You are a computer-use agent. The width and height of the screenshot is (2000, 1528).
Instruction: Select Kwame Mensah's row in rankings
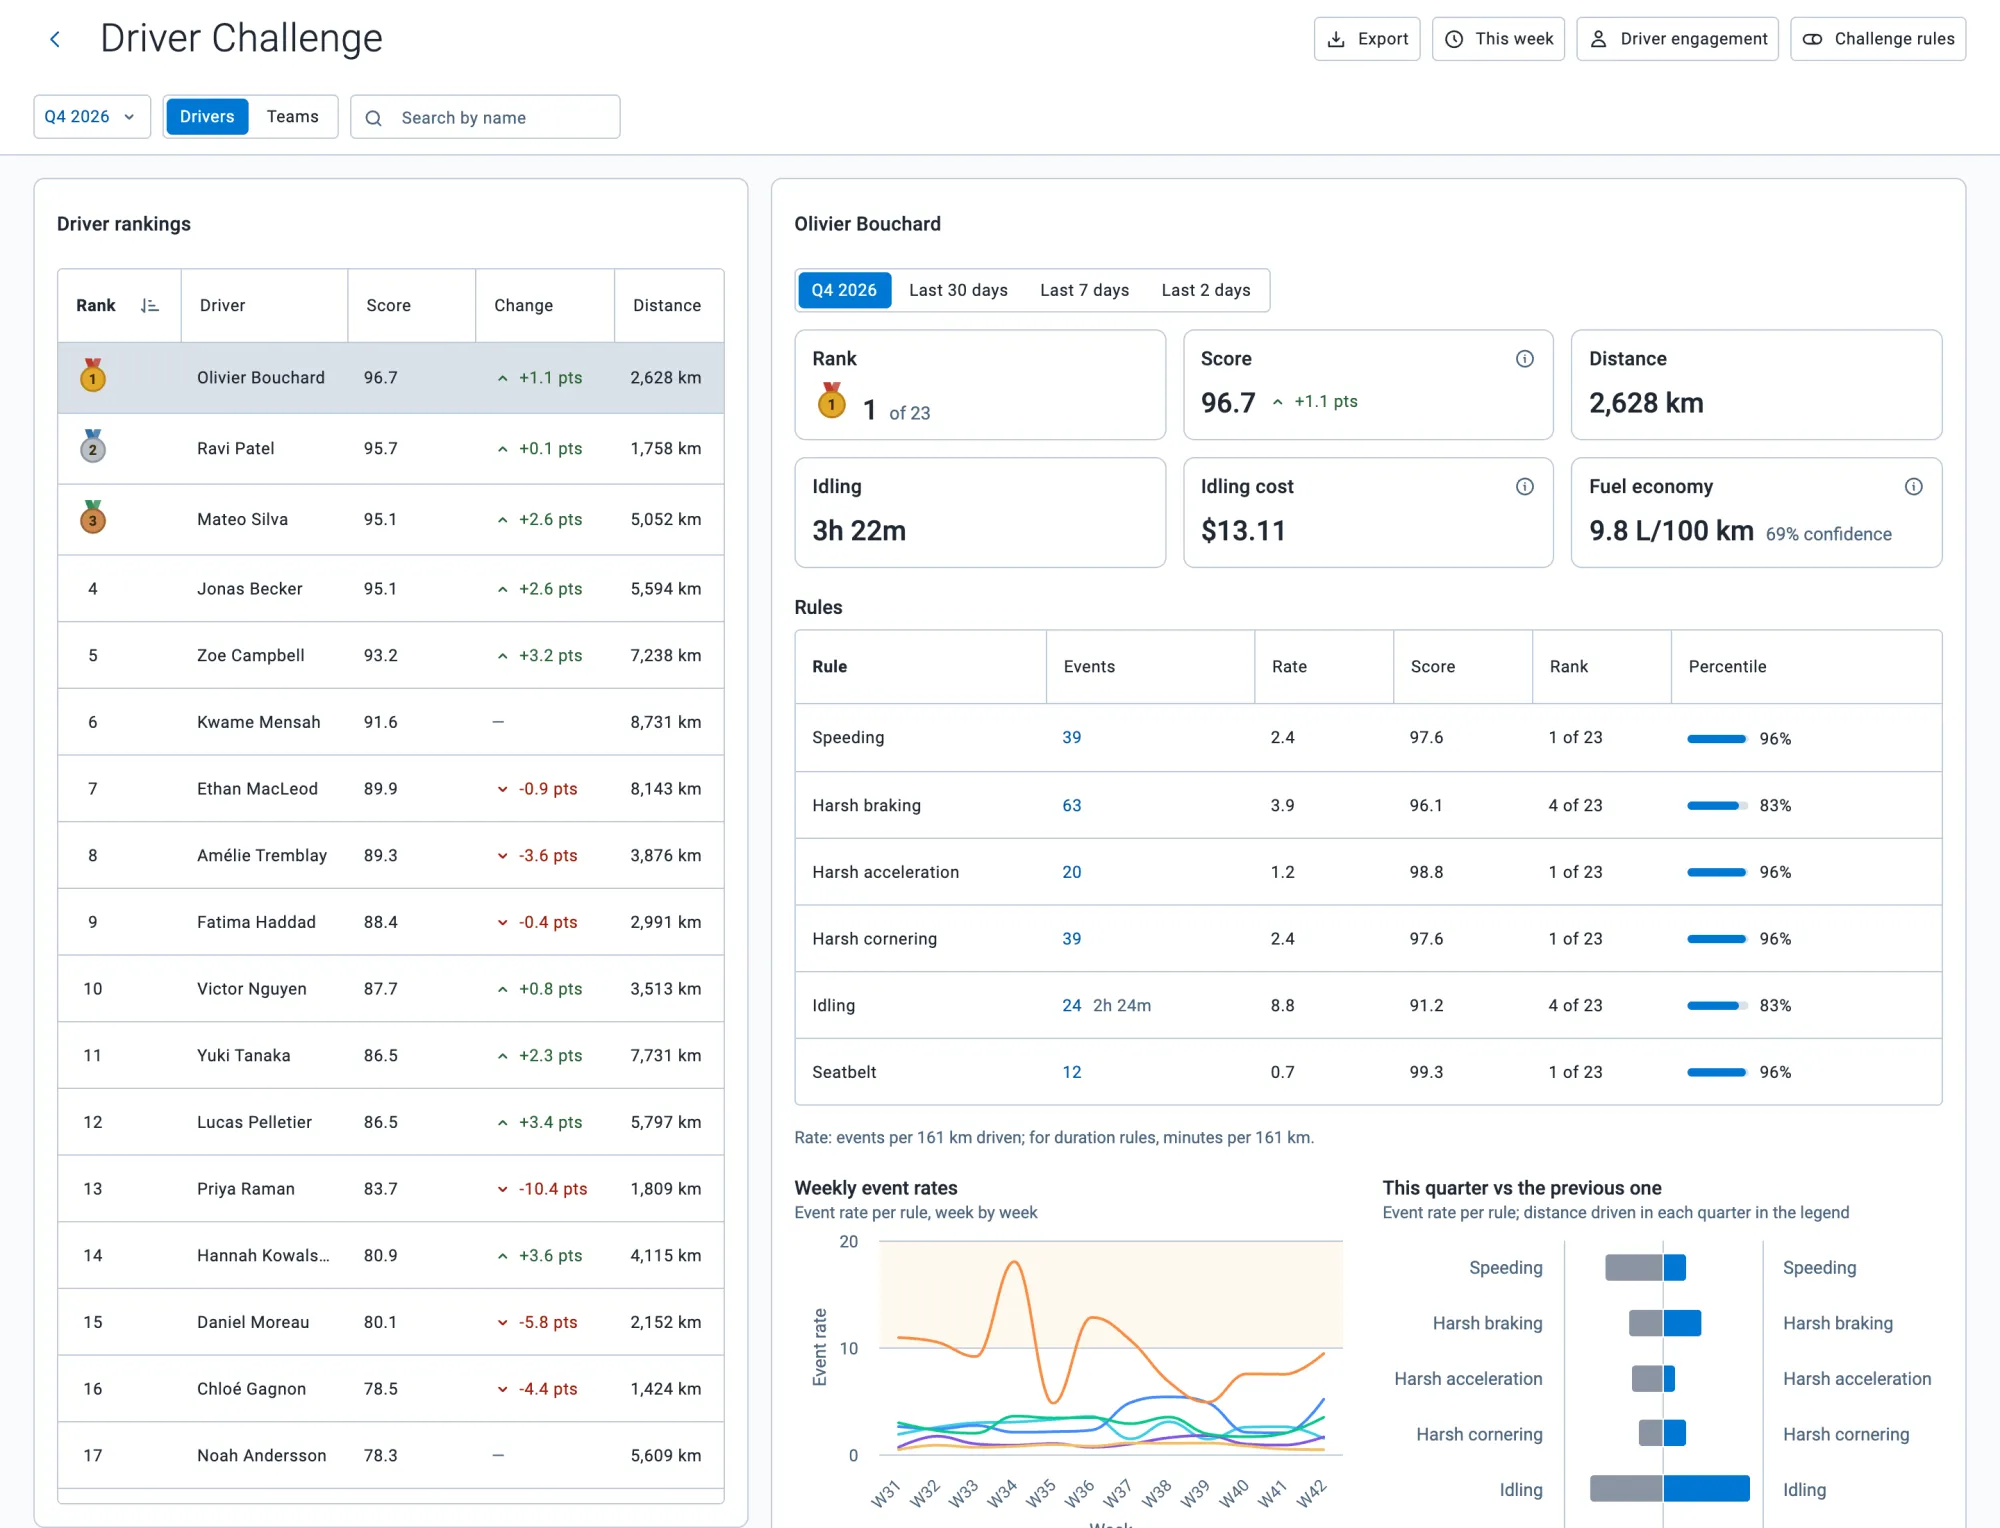391,722
